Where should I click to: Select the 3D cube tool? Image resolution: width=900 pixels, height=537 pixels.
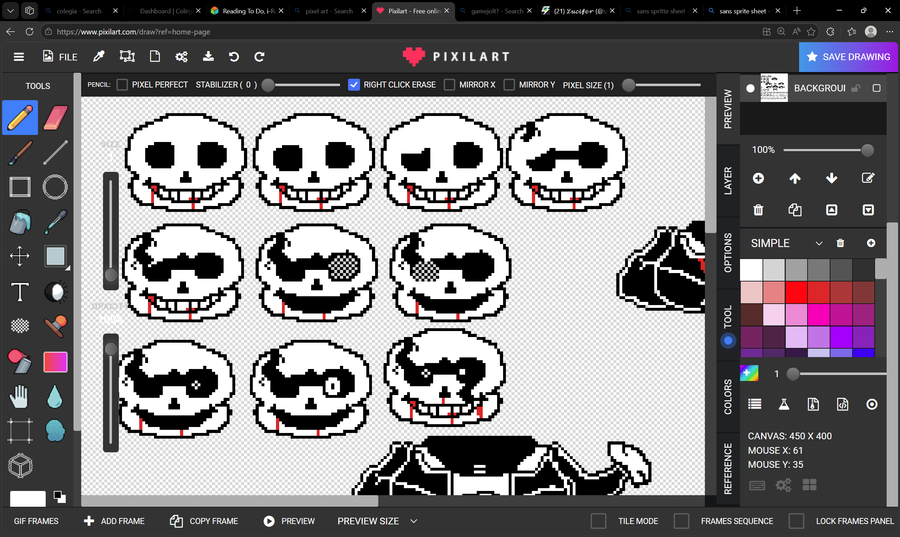pyautogui.click(x=20, y=466)
